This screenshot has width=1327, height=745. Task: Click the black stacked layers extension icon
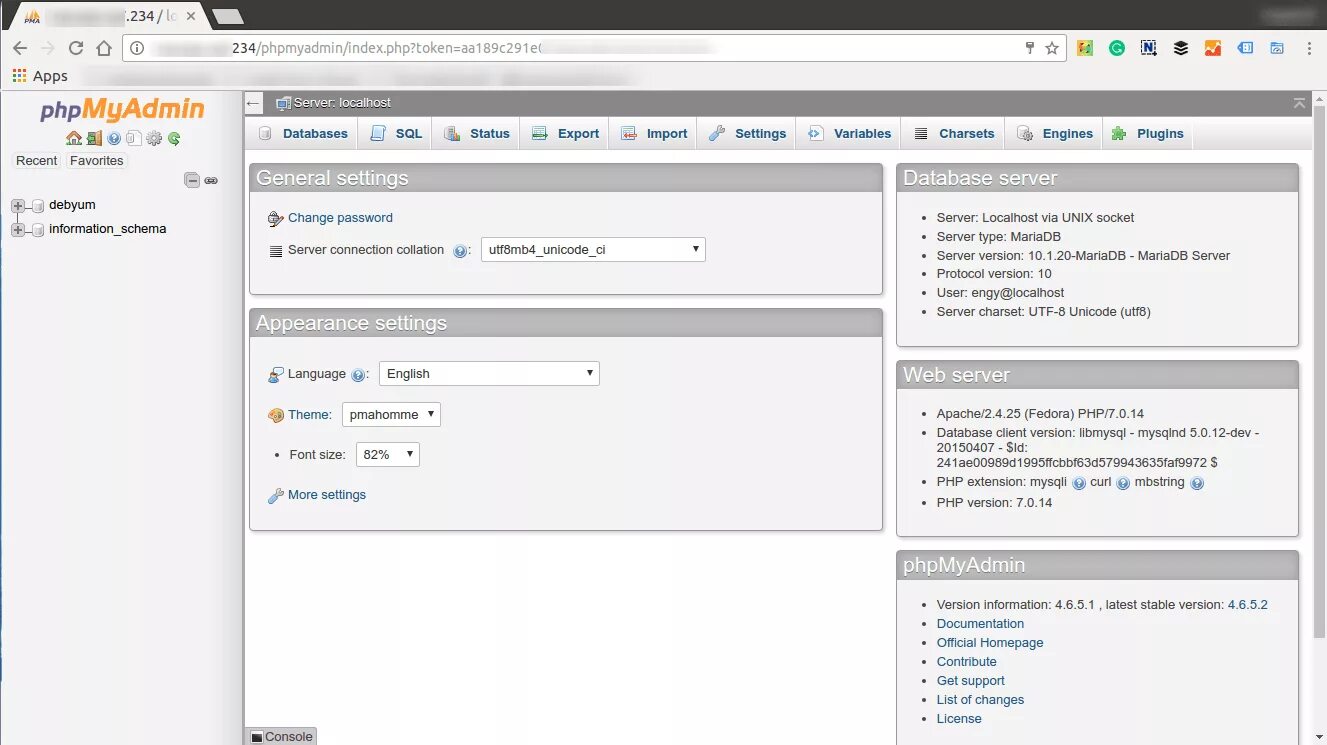[1181, 48]
